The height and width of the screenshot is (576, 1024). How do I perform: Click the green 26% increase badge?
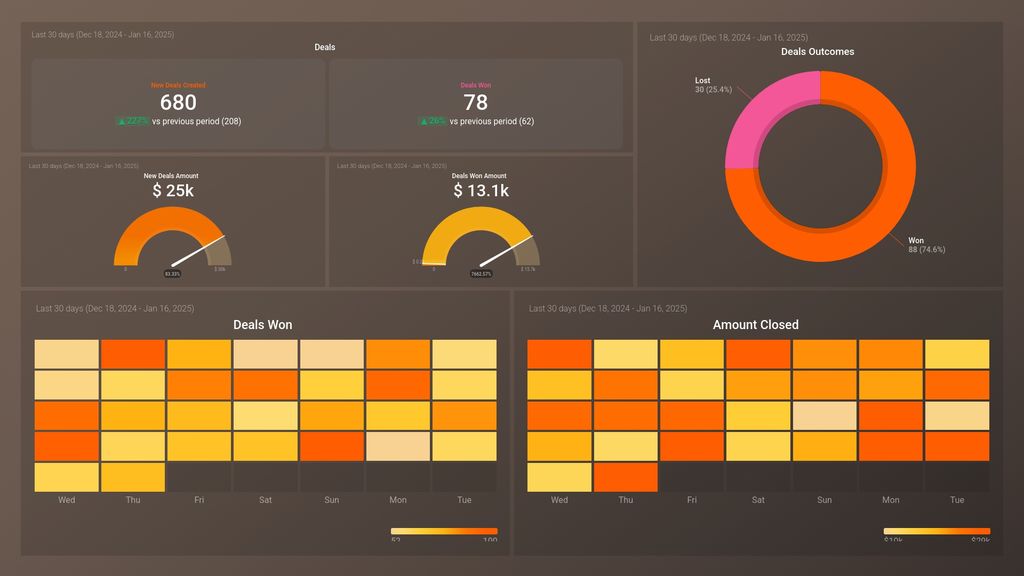(x=432, y=121)
